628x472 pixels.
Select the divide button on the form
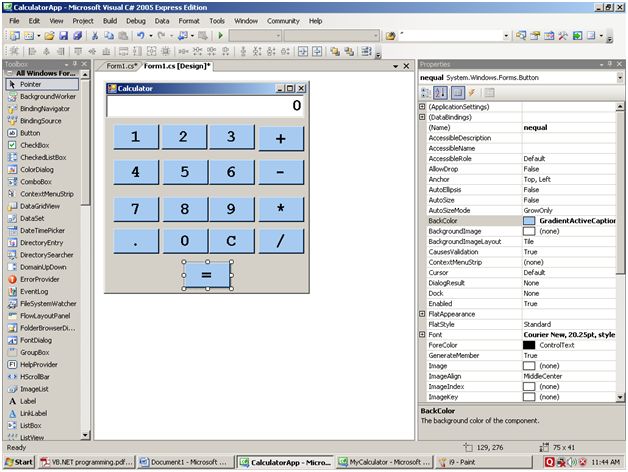coord(281,241)
